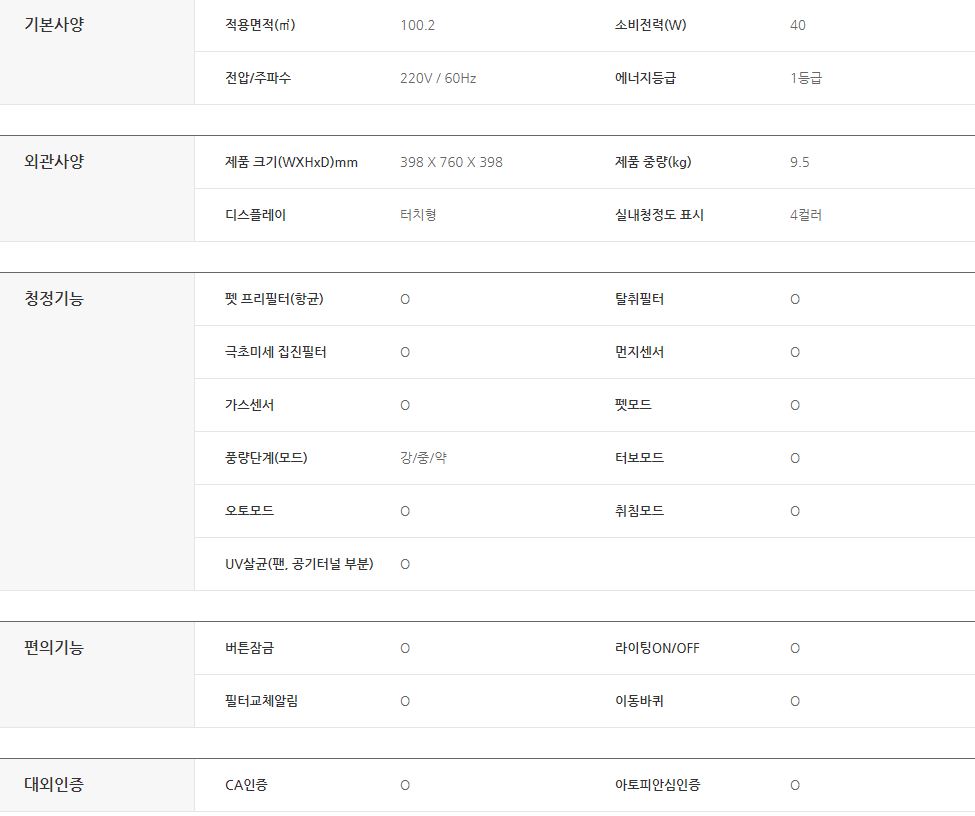The image size is (975, 816).
Task: Click the 100.2 area value
Action: (417, 25)
